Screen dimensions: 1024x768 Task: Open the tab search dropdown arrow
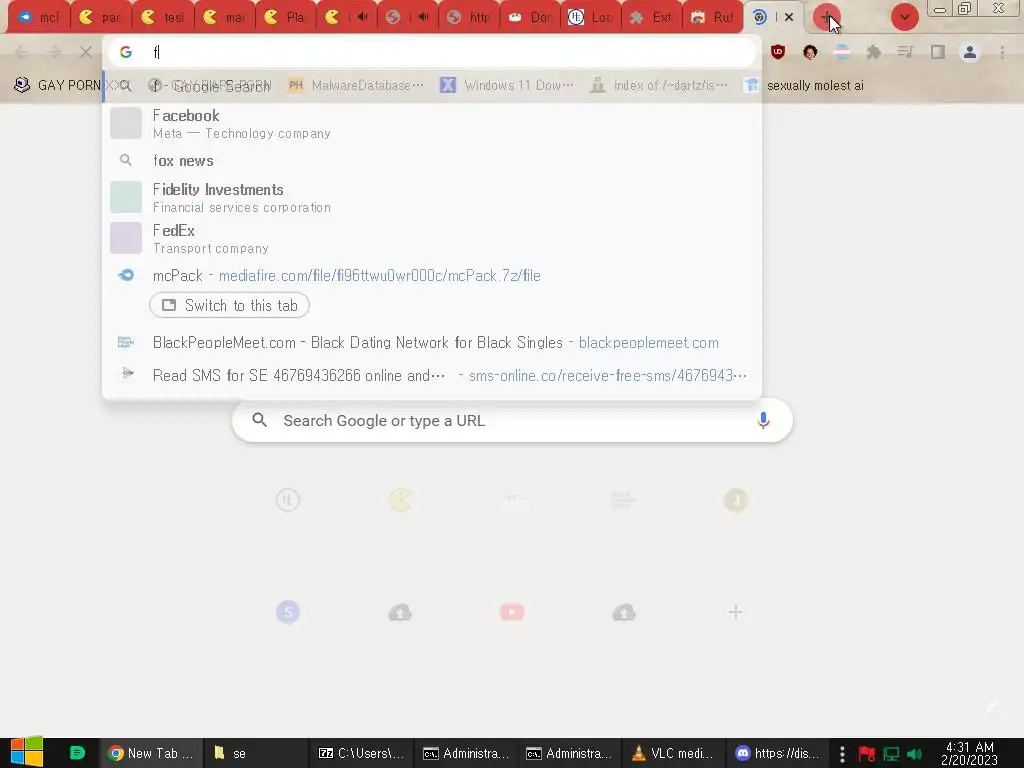click(904, 17)
